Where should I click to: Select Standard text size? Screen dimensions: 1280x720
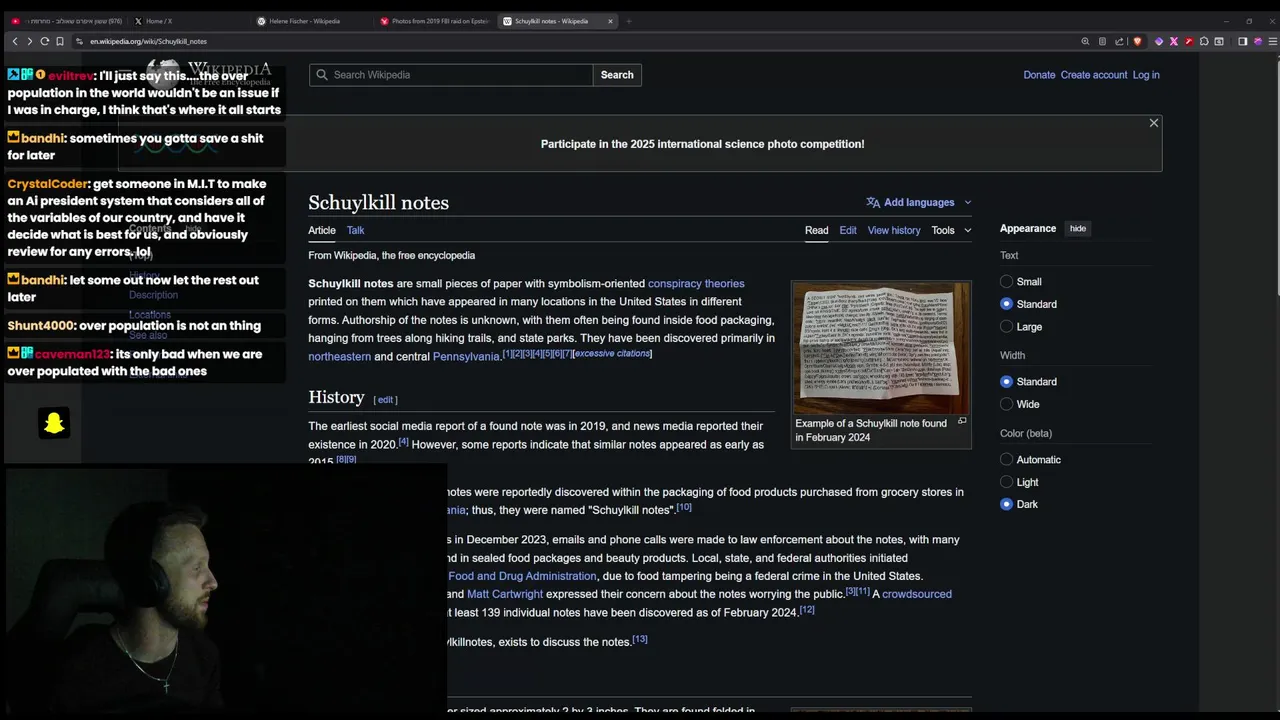coord(1006,304)
